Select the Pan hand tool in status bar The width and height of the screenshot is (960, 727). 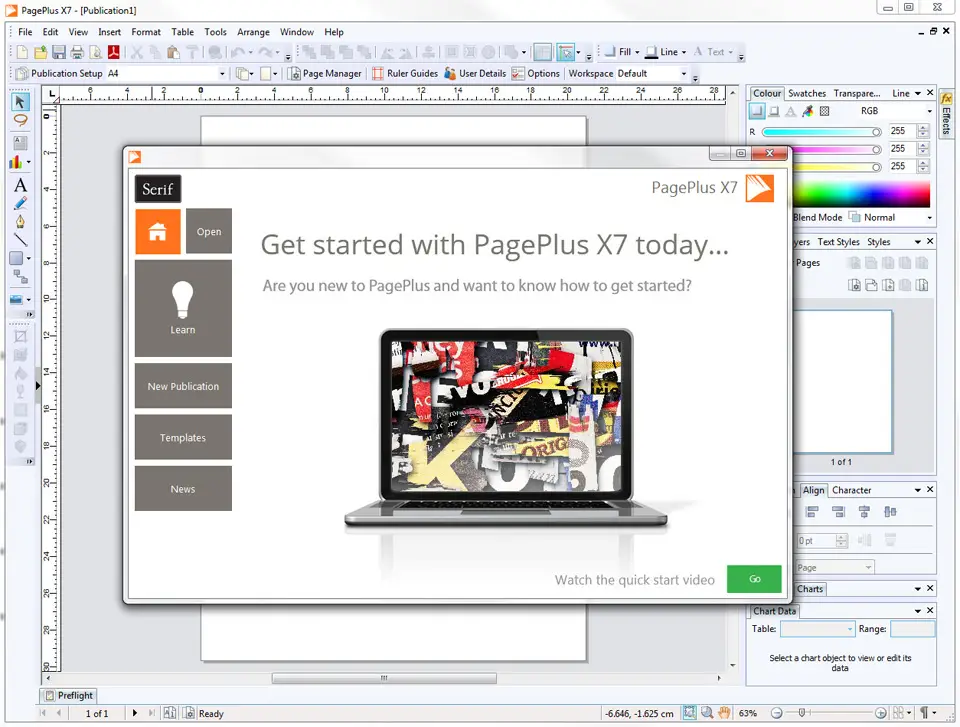pyautogui.click(x=724, y=713)
